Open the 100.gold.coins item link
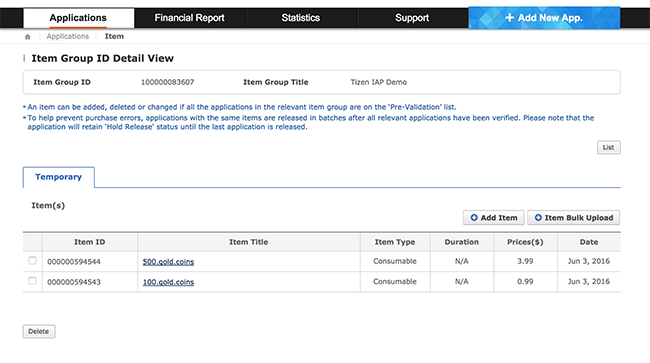Screen dimensions: 650x363 [x=168, y=282]
